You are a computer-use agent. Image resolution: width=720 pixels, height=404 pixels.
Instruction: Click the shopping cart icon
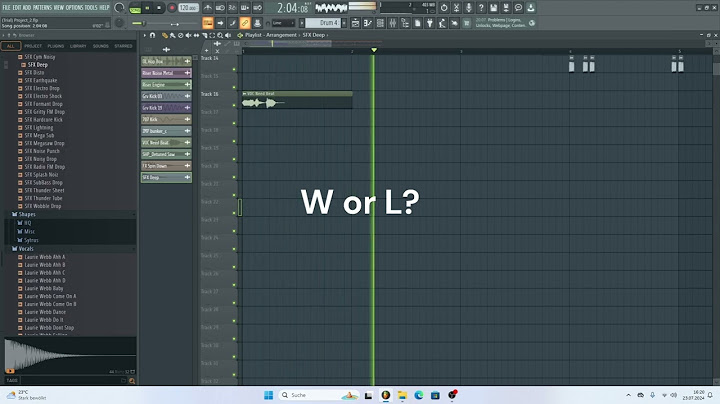[x=467, y=23]
